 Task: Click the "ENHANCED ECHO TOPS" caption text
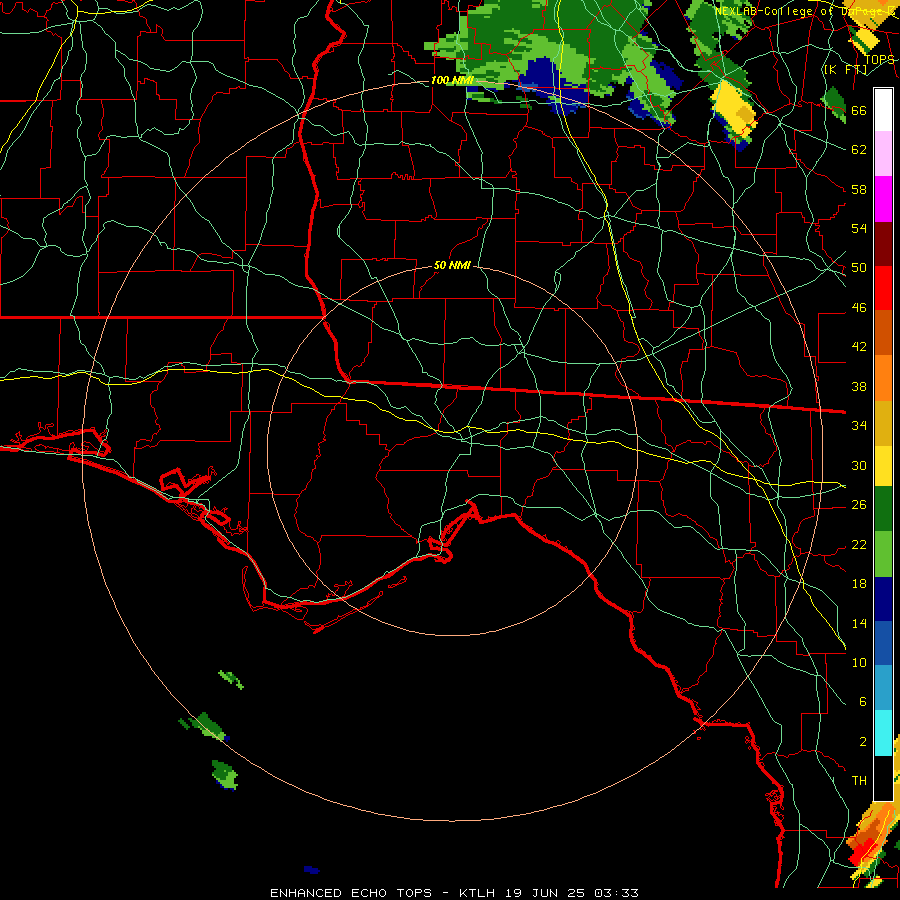tap(351, 893)
